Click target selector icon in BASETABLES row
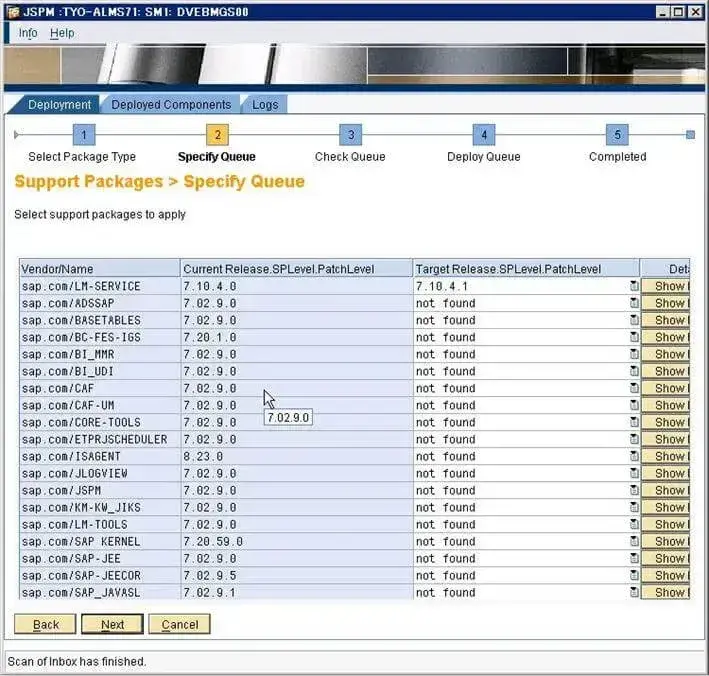The image size is (709, 676). (634, 320)
